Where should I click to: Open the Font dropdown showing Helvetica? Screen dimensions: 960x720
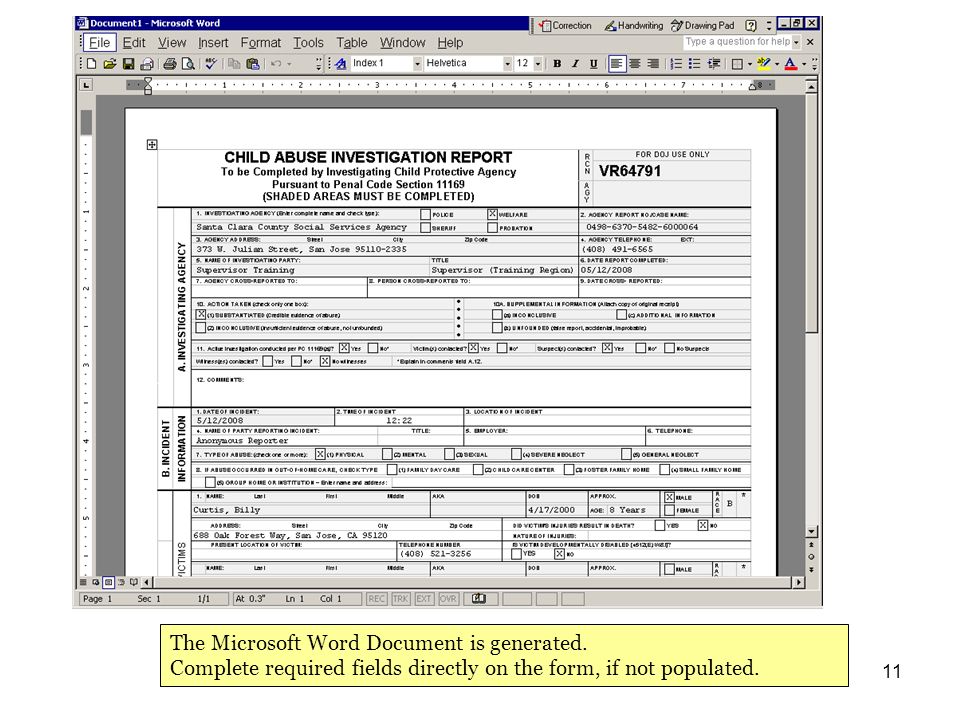(x=507, y=64)
